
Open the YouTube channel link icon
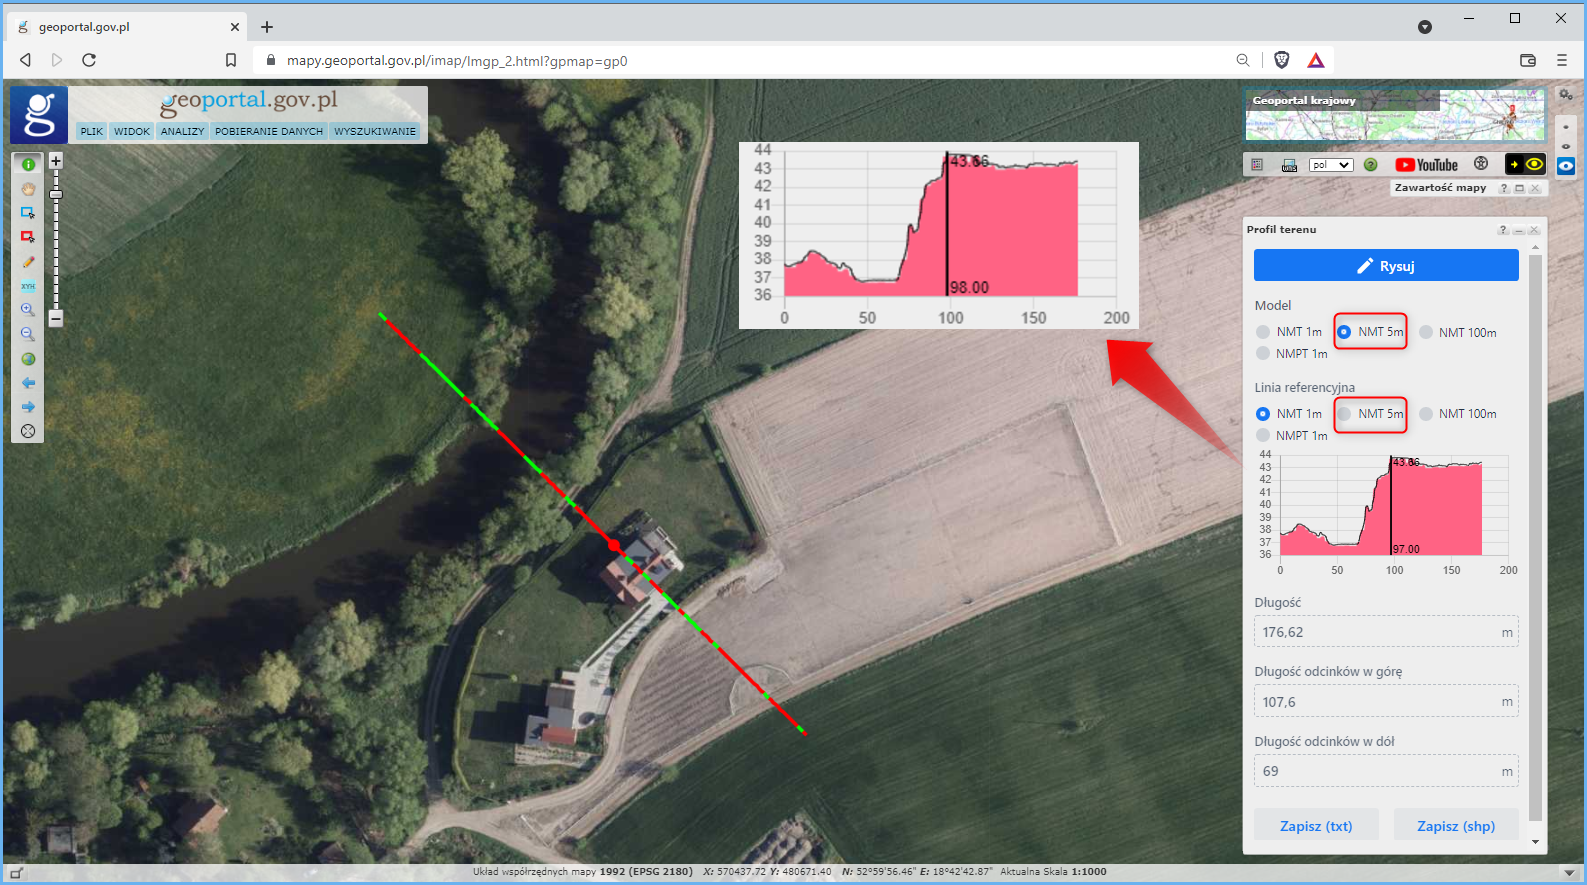(x=1427, y=165)
